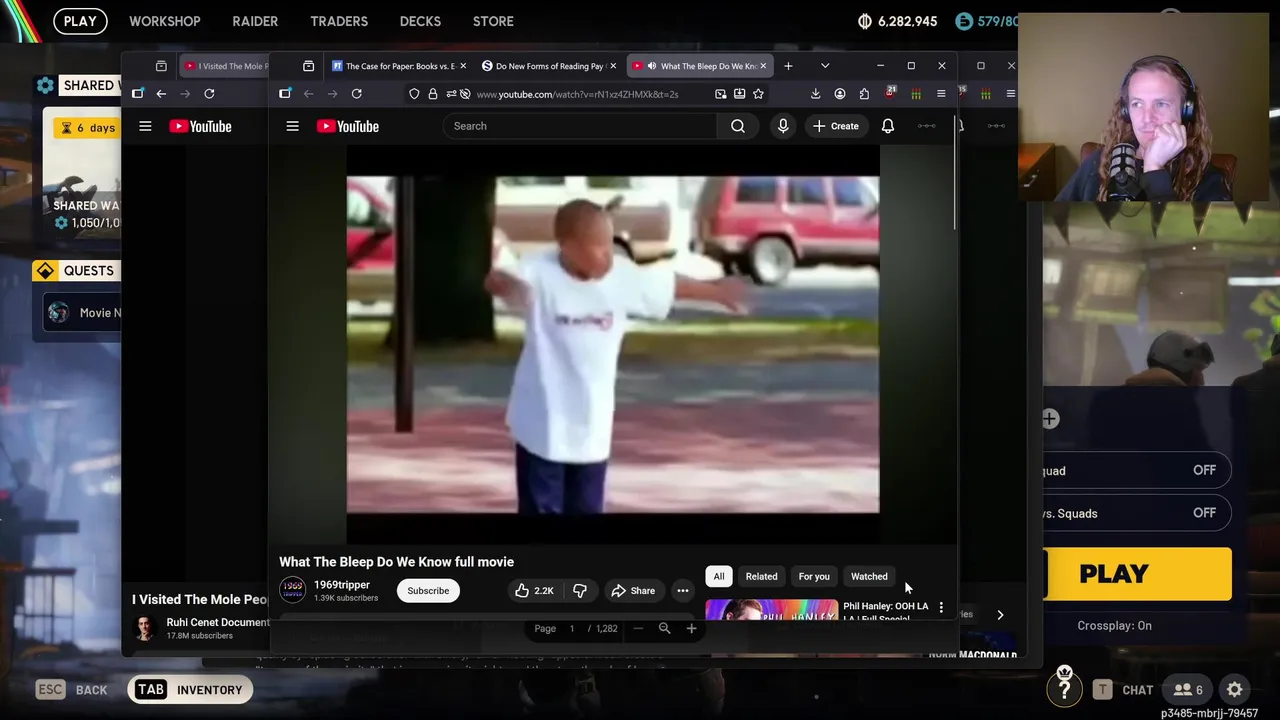The height and width of the screenshot is (720, 1280).
Task: Select the Related filter chip
Action: pos(761,576)
